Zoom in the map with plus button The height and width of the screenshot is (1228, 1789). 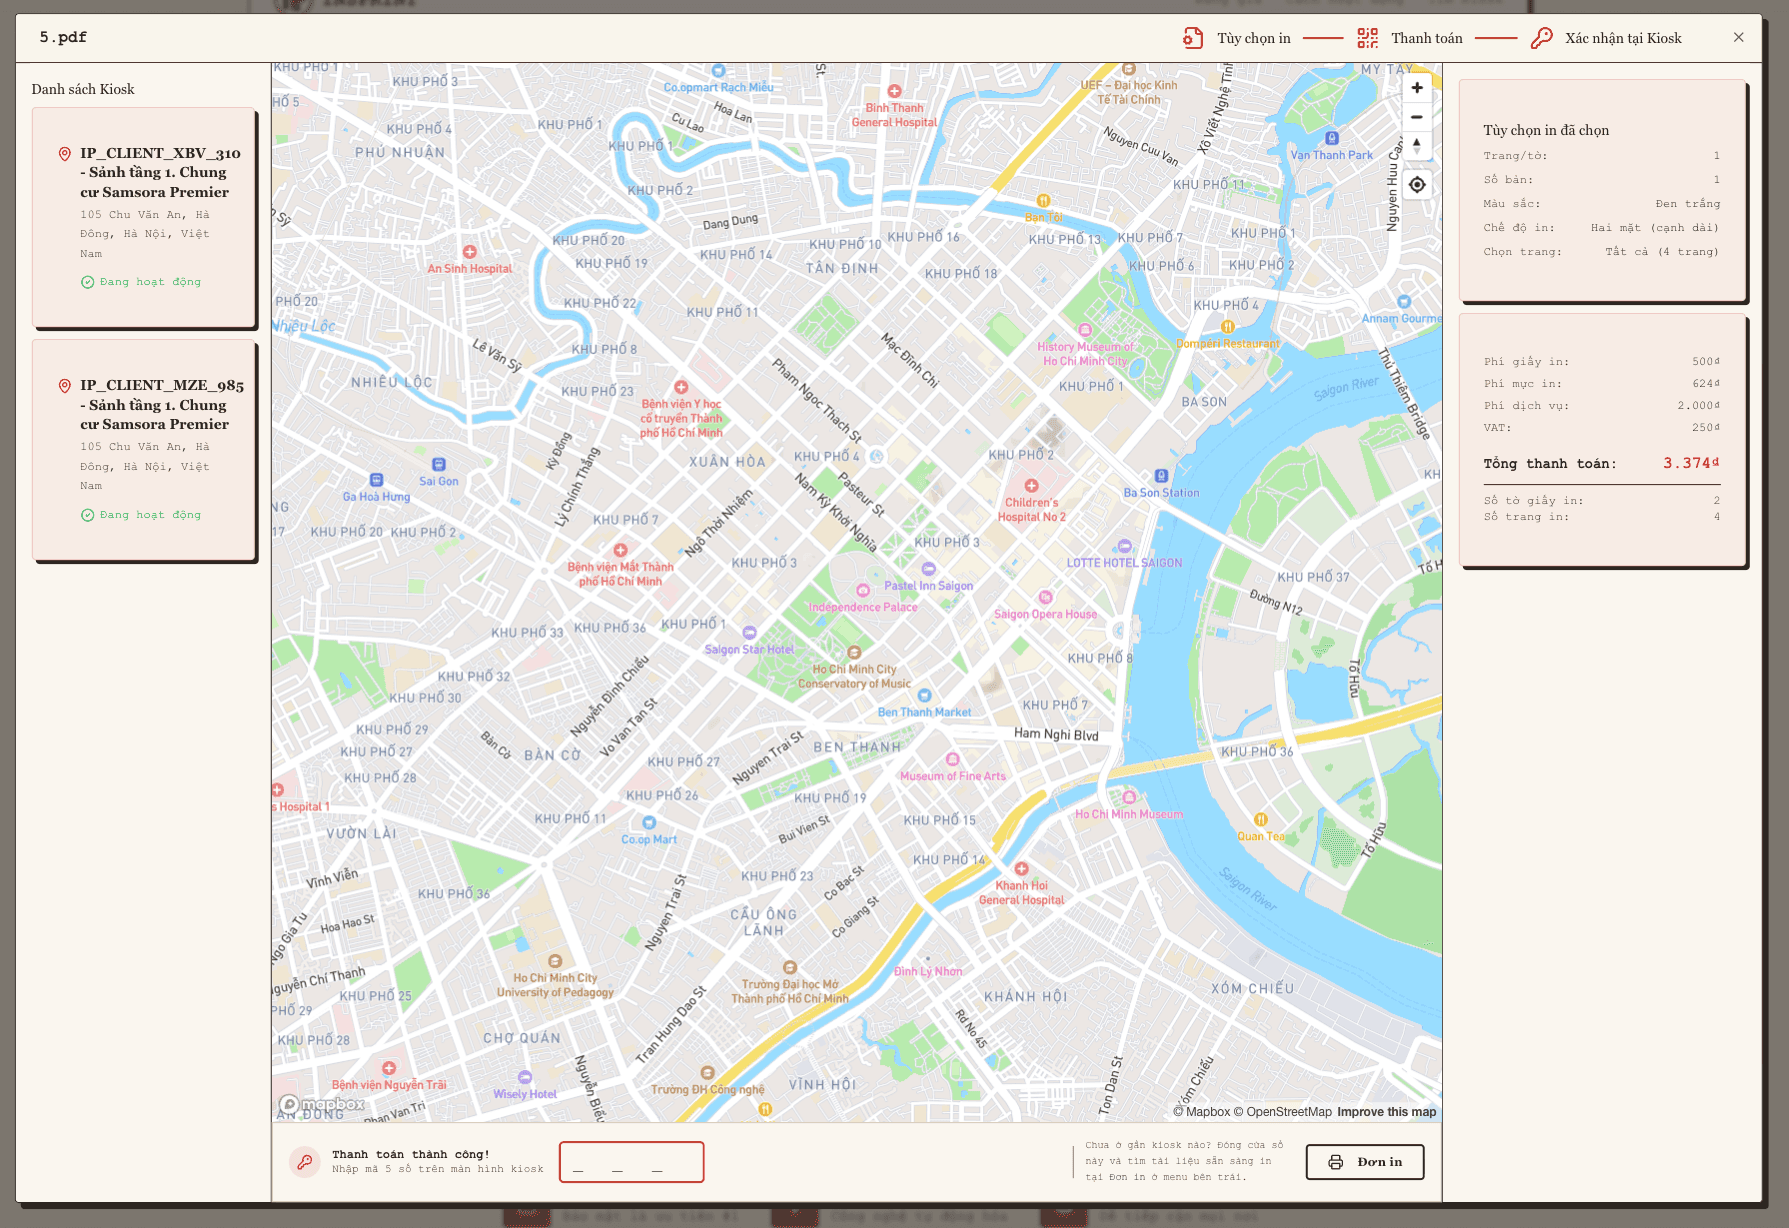(x=1417, y=88)
